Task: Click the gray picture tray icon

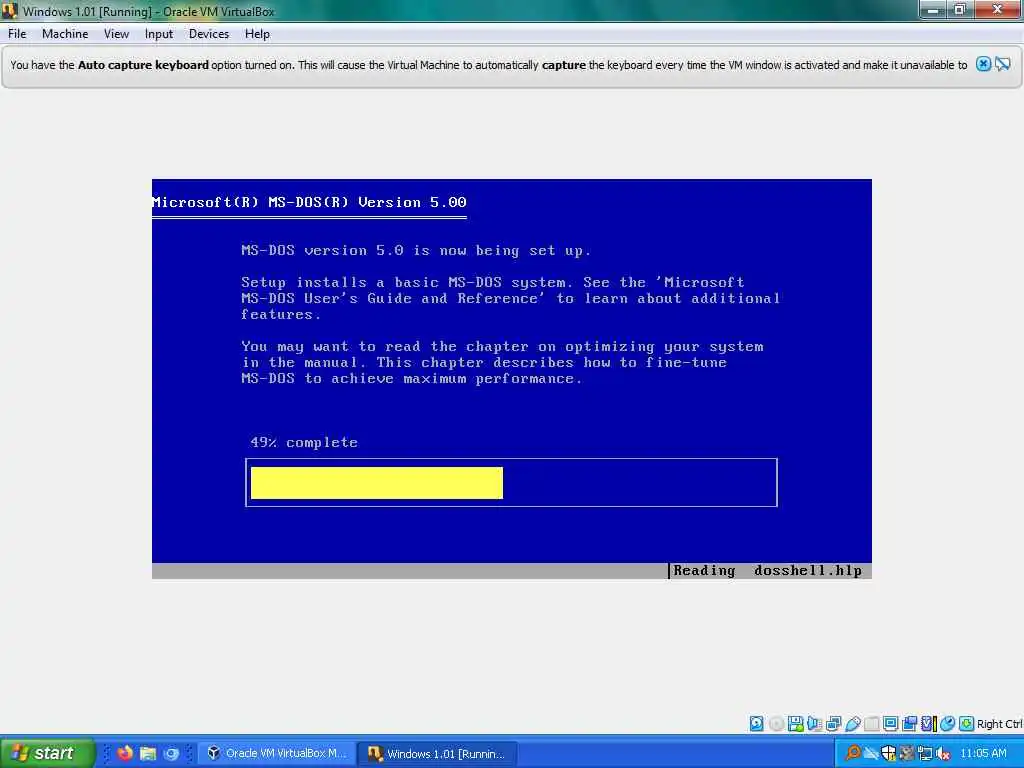Action: 906,753
